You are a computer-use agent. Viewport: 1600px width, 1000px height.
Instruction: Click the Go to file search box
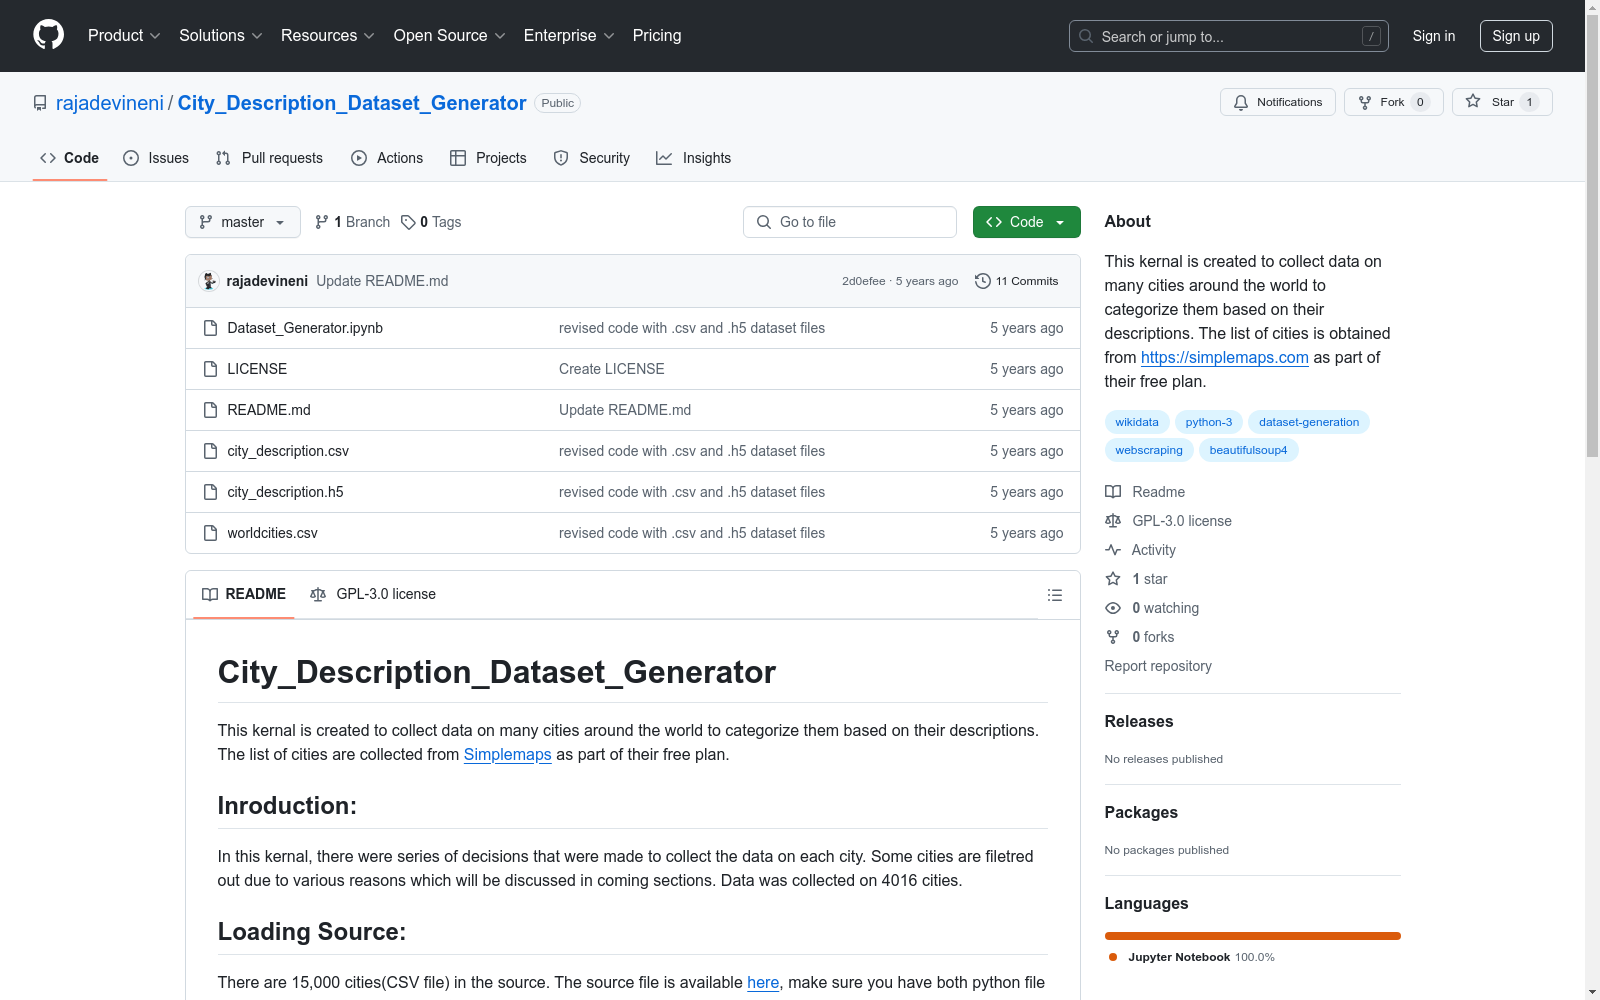pos(850,222)
